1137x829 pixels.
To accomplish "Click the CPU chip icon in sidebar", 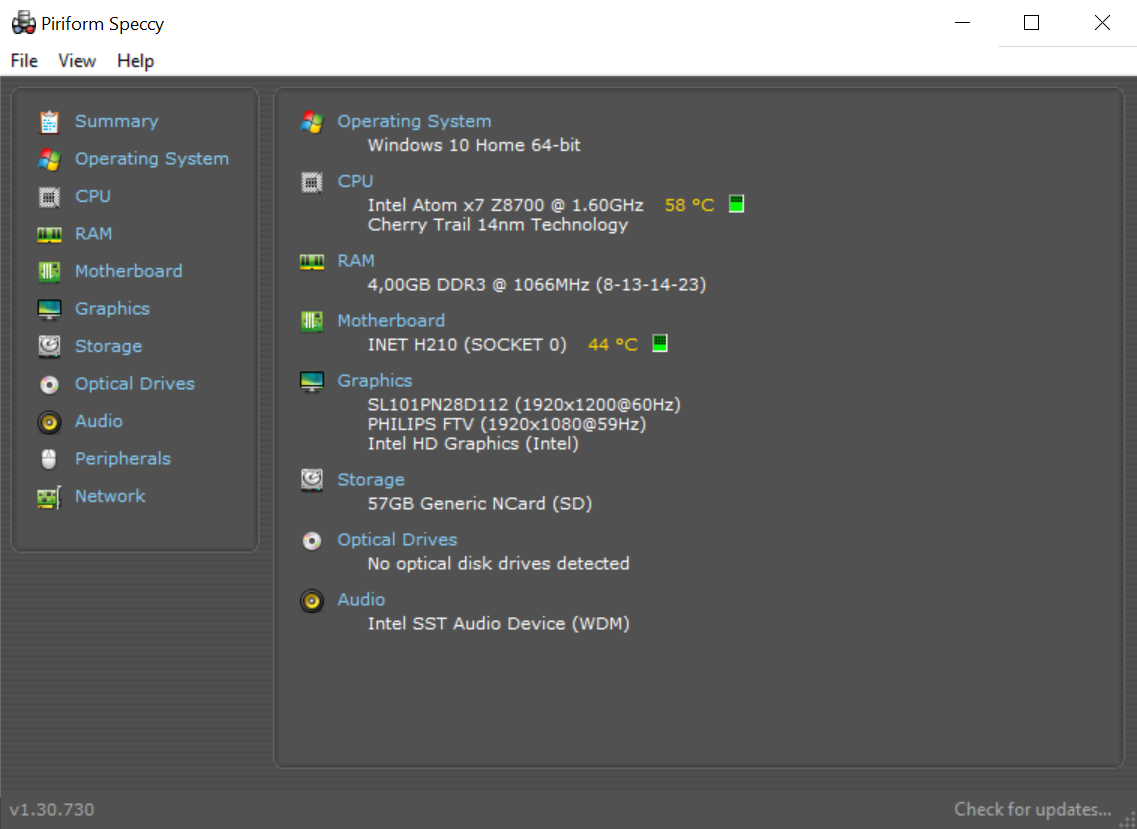I will [49, 197].
